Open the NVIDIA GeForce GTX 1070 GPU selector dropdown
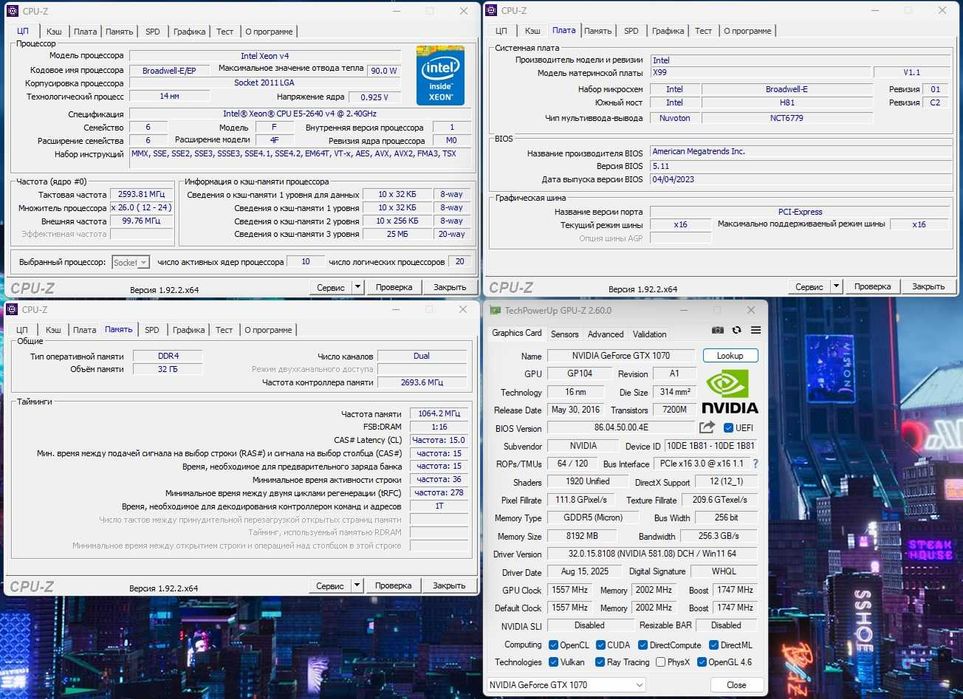The image size is (963, 699). point(566,685)
